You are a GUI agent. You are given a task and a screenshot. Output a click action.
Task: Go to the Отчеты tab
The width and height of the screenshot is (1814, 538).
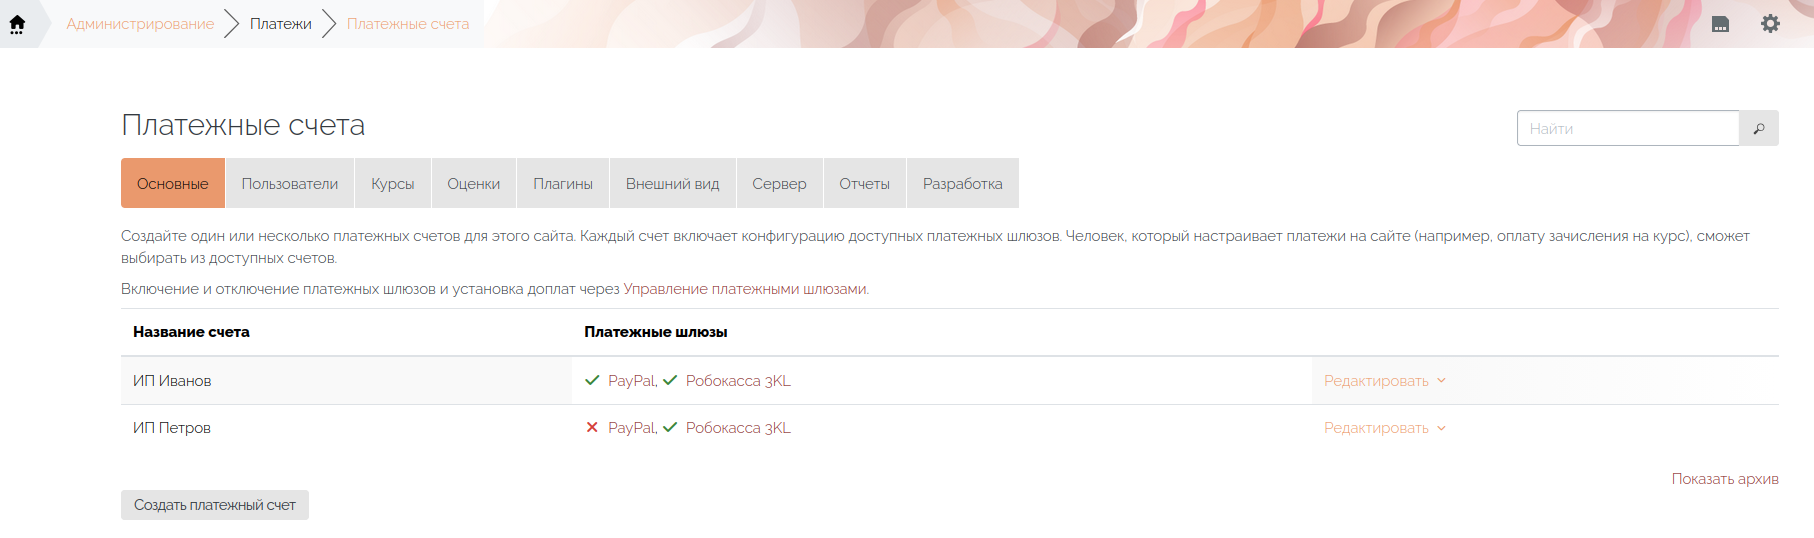[864, 184]
